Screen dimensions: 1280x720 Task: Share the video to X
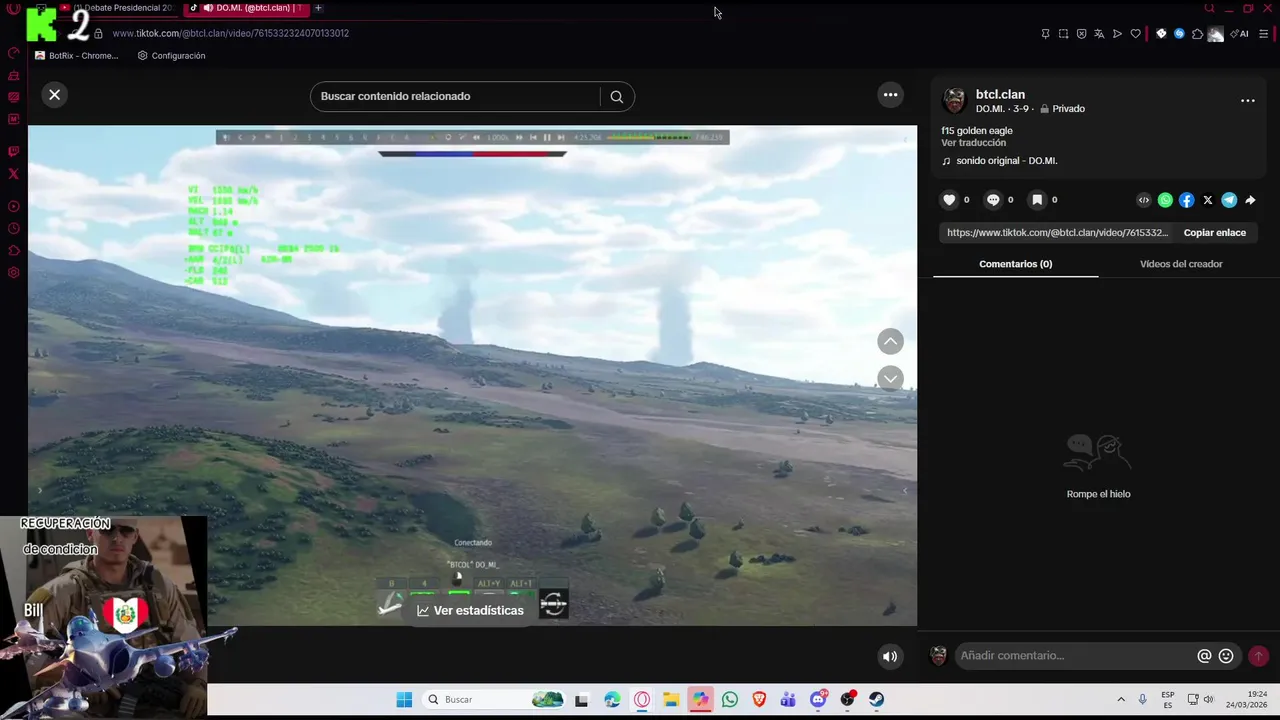pyautogui.click(x=1208, y=200)
